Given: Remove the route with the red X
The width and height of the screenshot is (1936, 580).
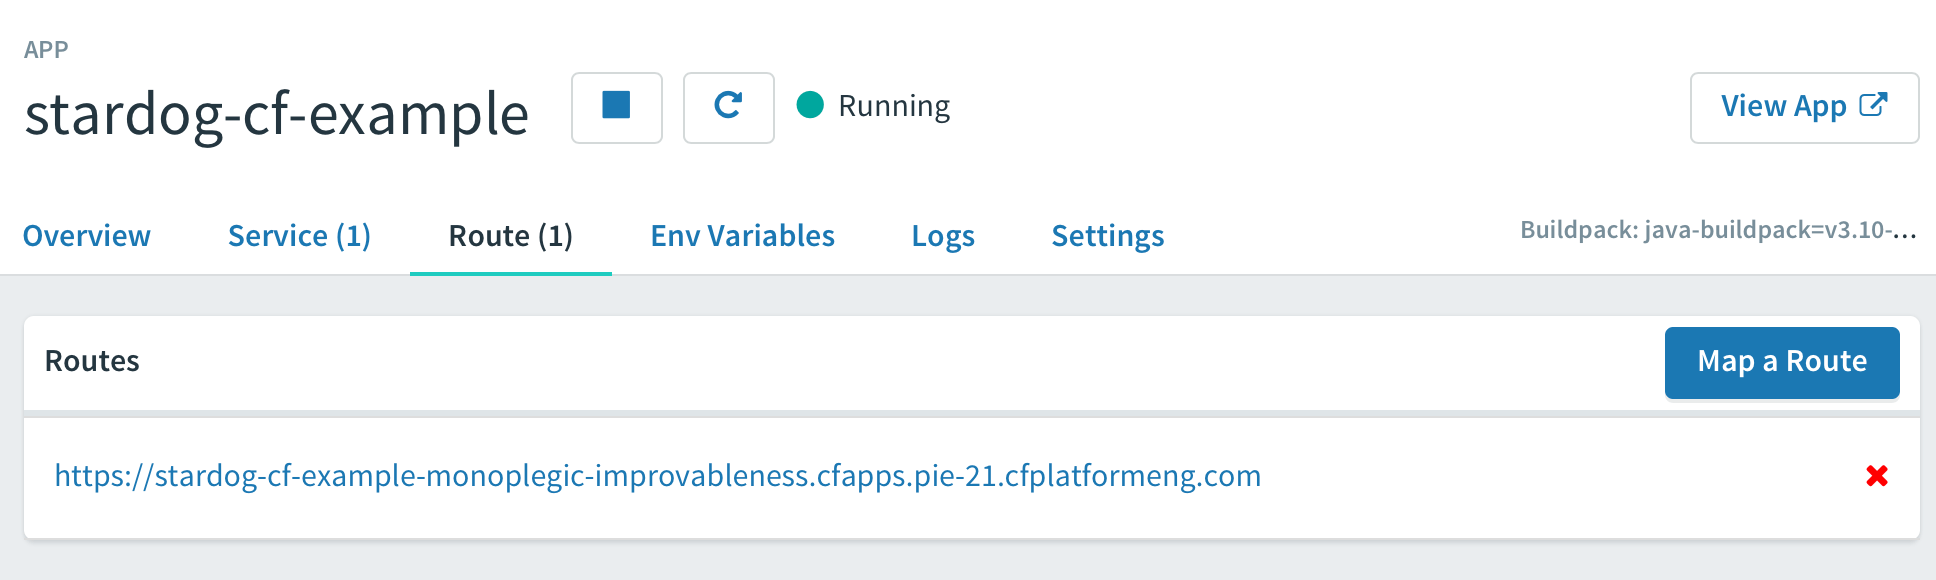Looking at the screenshot, I should (x=1876, y=476).
